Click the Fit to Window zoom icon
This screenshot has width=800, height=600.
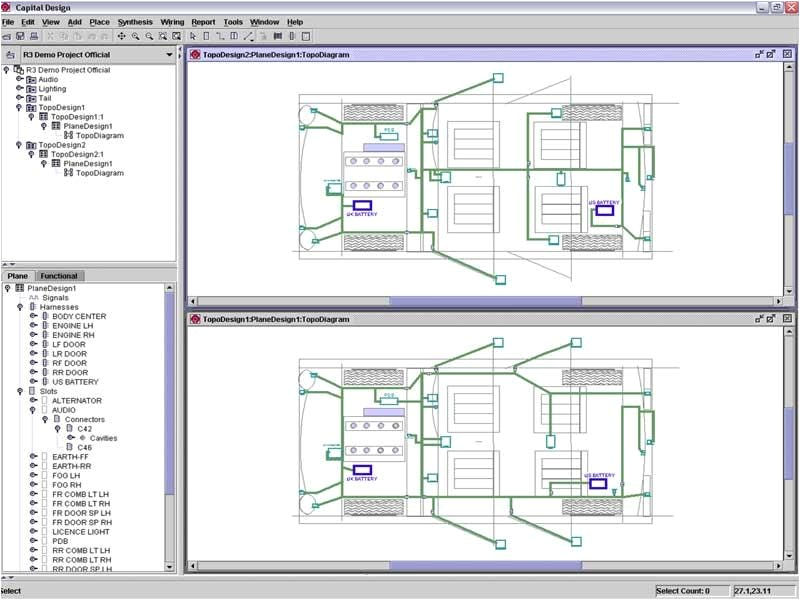[x=178, y=36]
